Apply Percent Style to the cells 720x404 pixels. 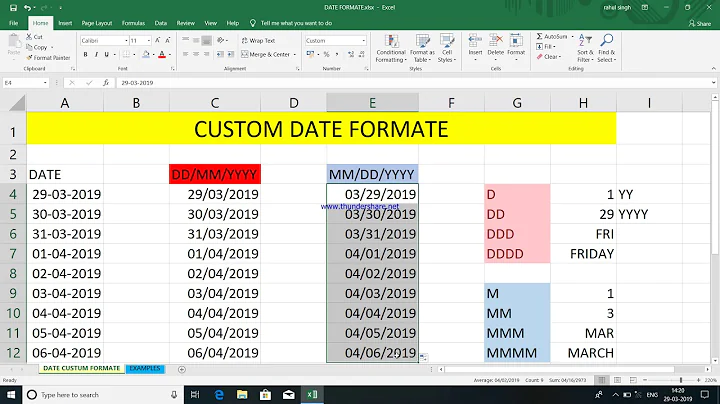tap(326, 54)
